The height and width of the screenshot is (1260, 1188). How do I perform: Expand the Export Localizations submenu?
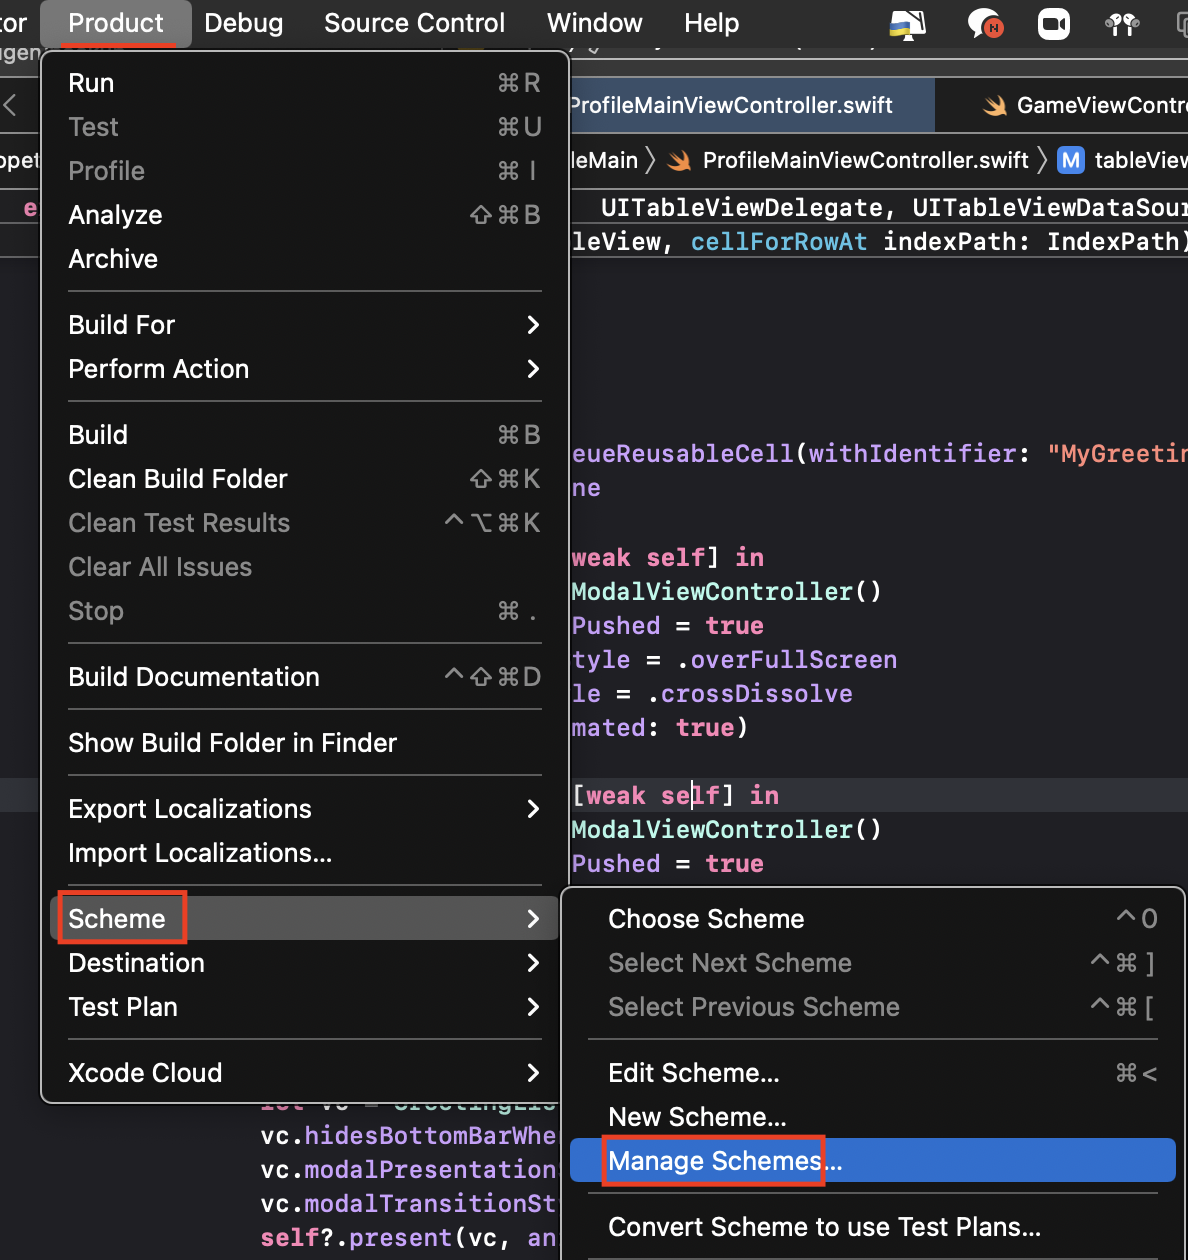pyautogui.click(x=305, y=809)
